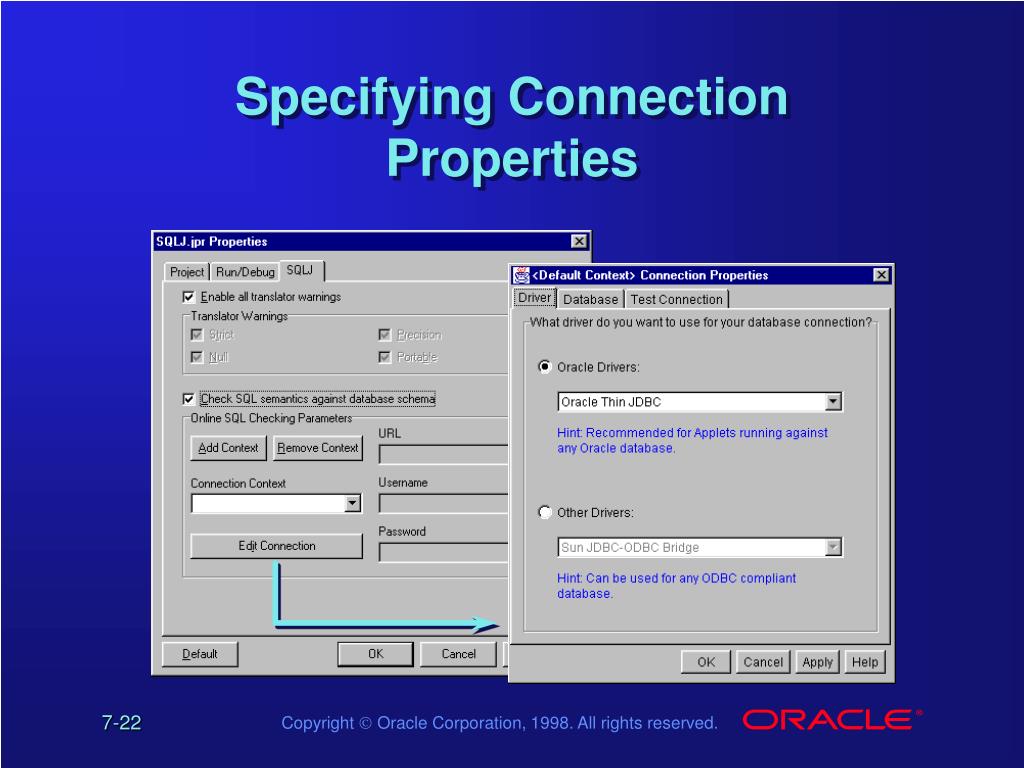Click Help in Connection Properties dialog

(865, 662)
